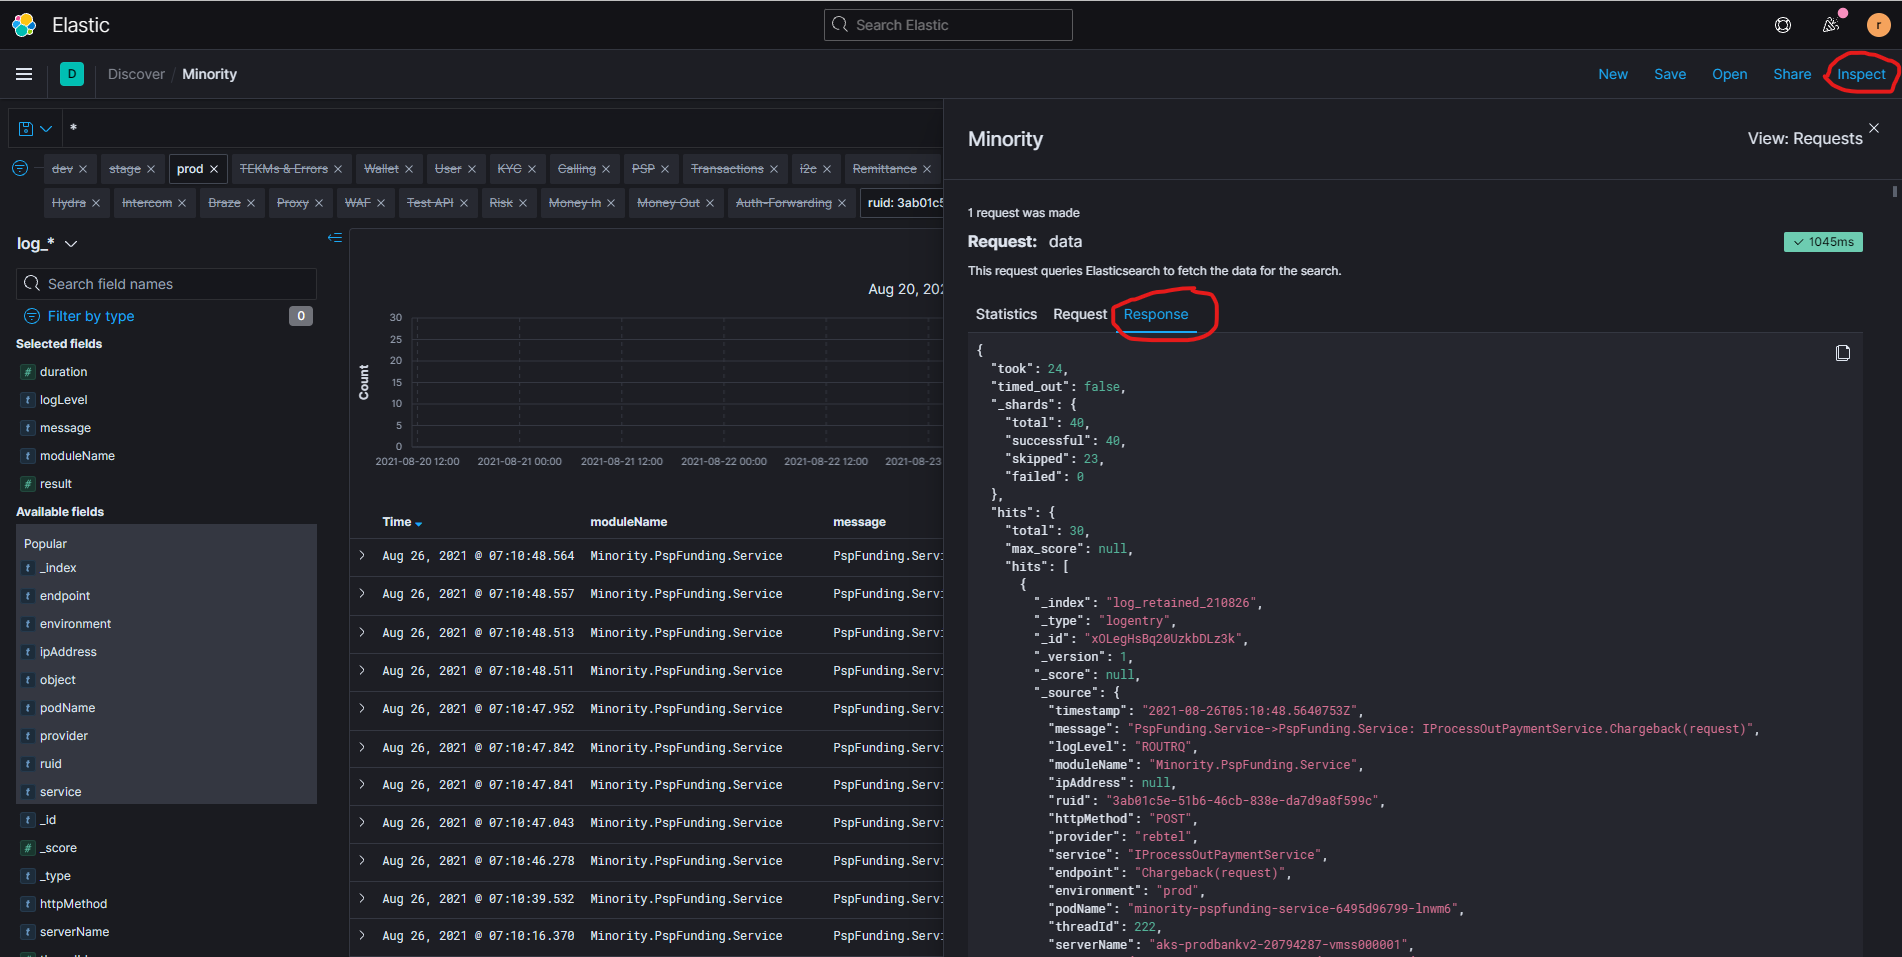1902x957 pixels.
Task: Switch to the Statistics tab
Action: [1006, 314]
